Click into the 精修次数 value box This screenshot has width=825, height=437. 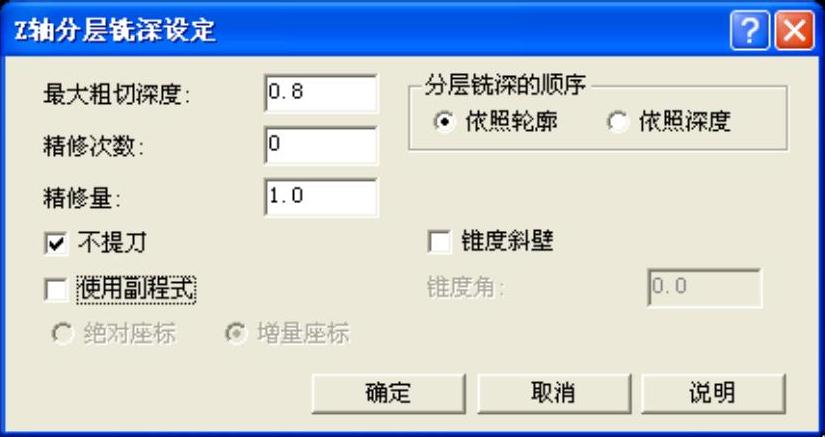(320, 146)
